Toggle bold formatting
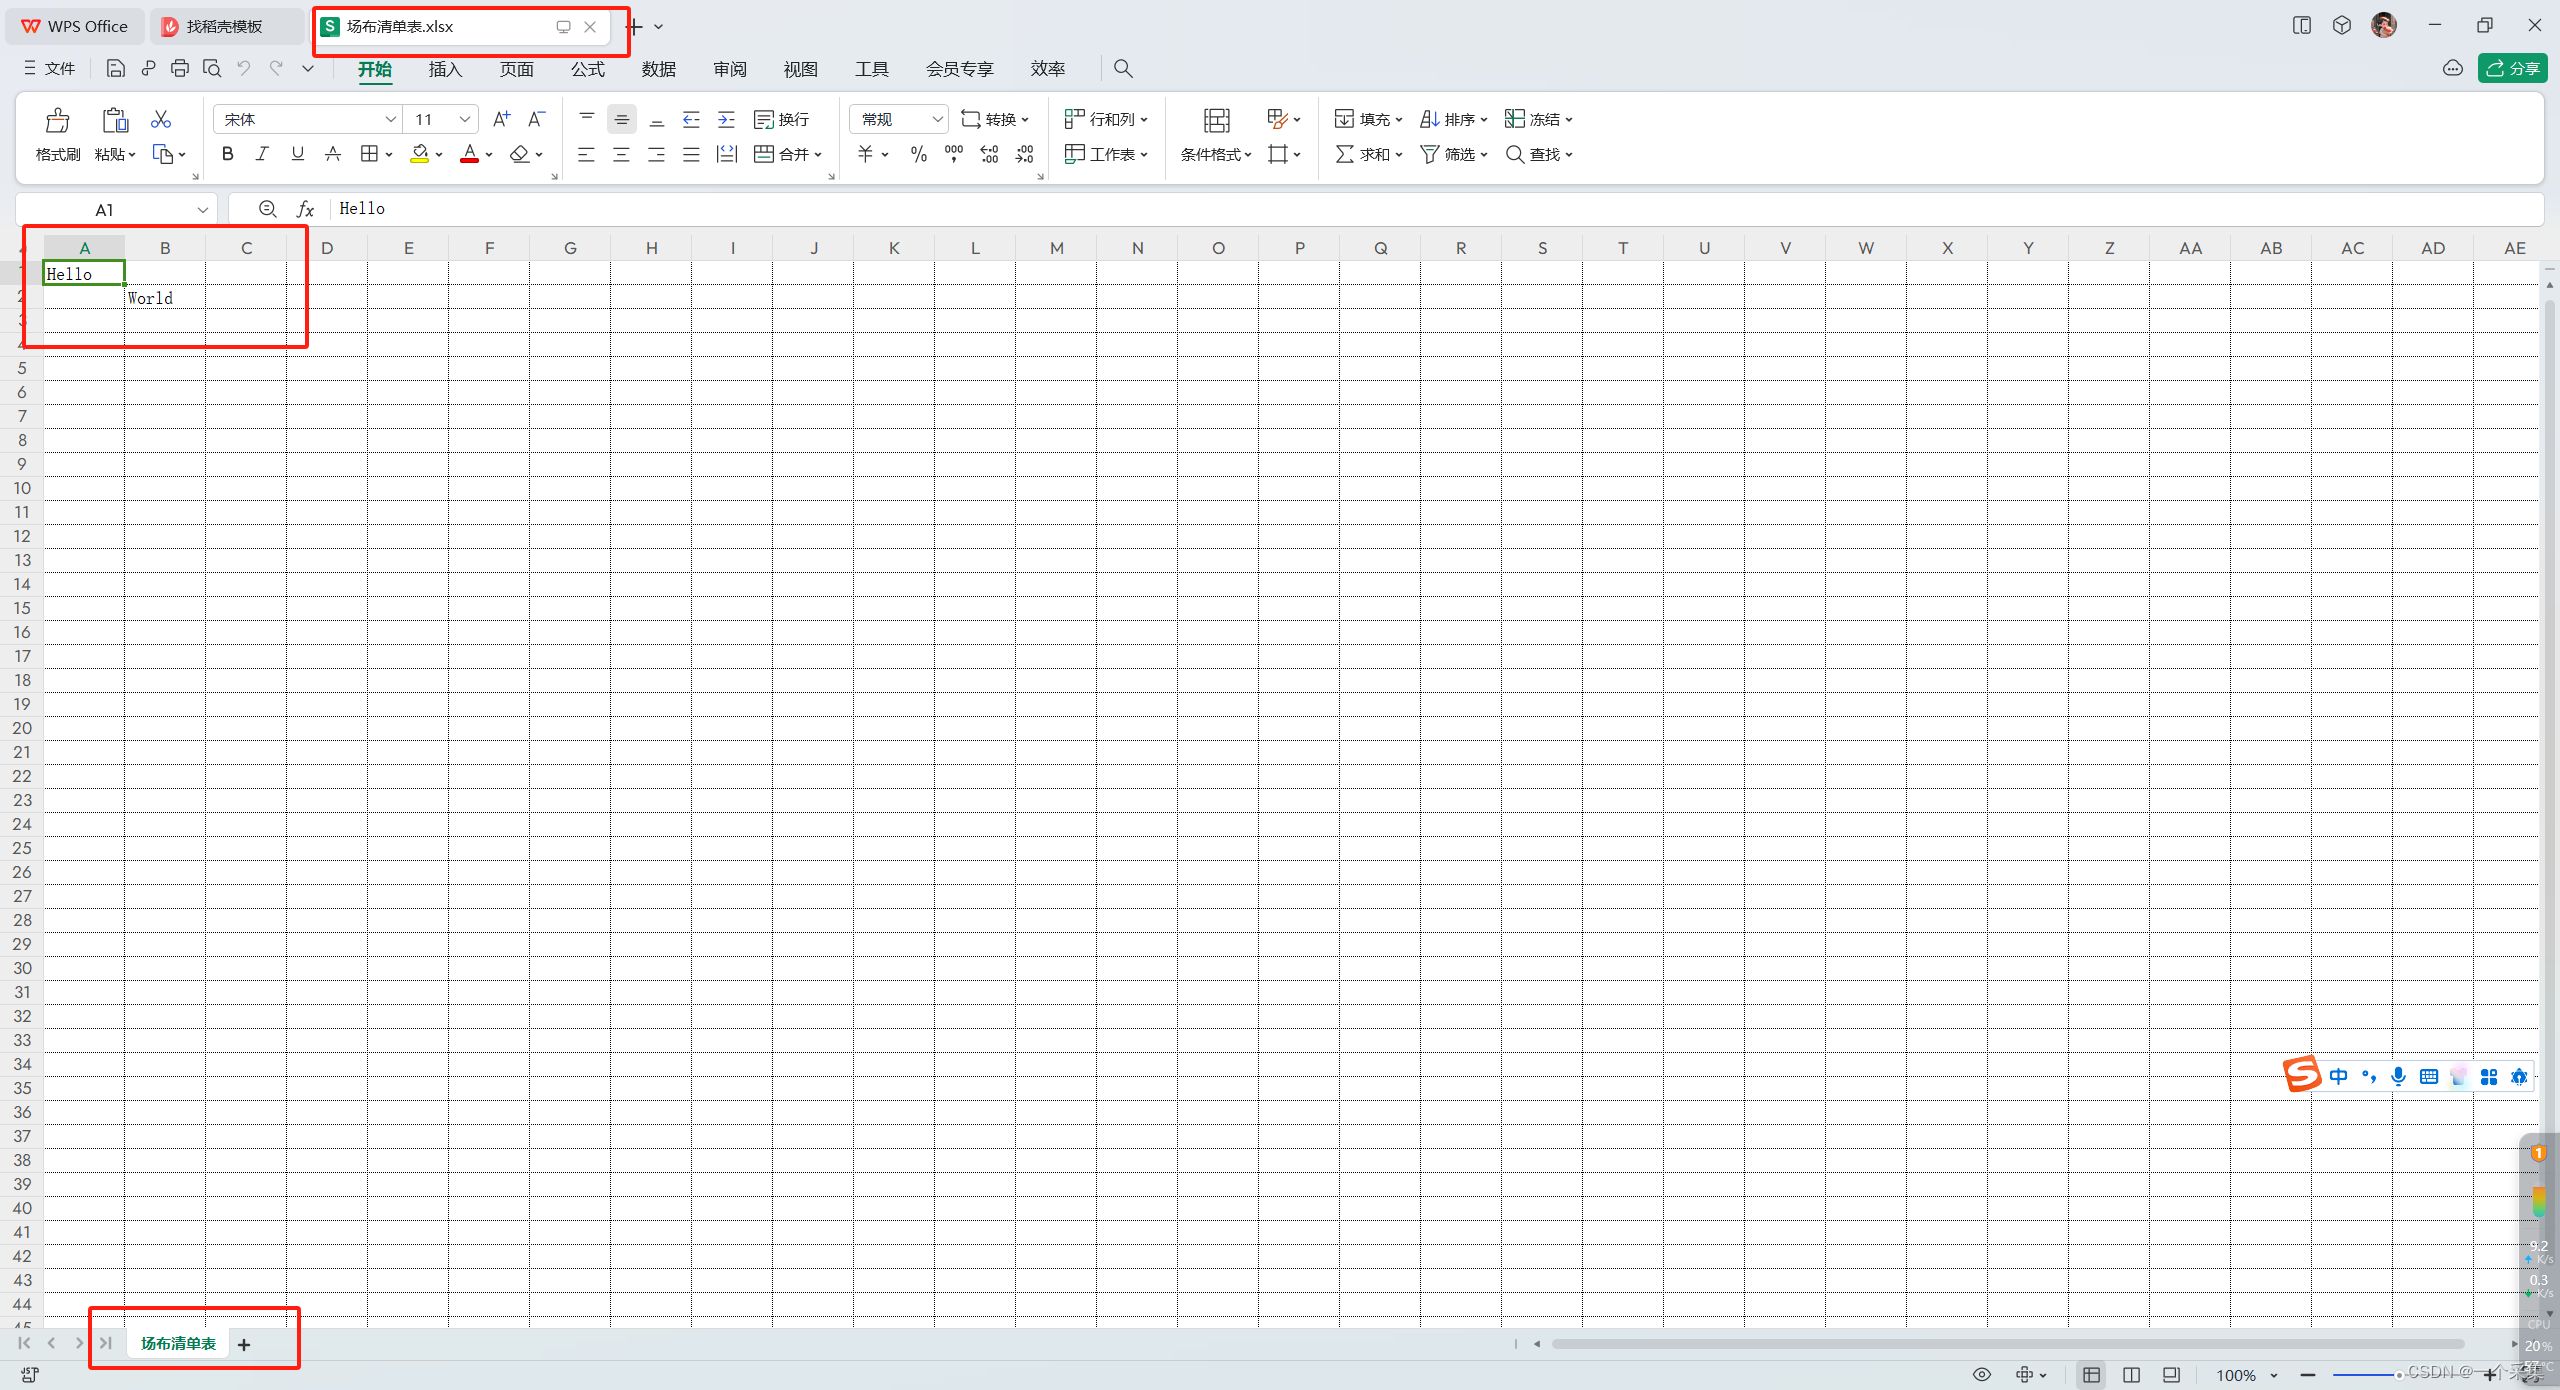This screenshot has height=1390, width=2560. pyautogui.click(x=227, y=154)
